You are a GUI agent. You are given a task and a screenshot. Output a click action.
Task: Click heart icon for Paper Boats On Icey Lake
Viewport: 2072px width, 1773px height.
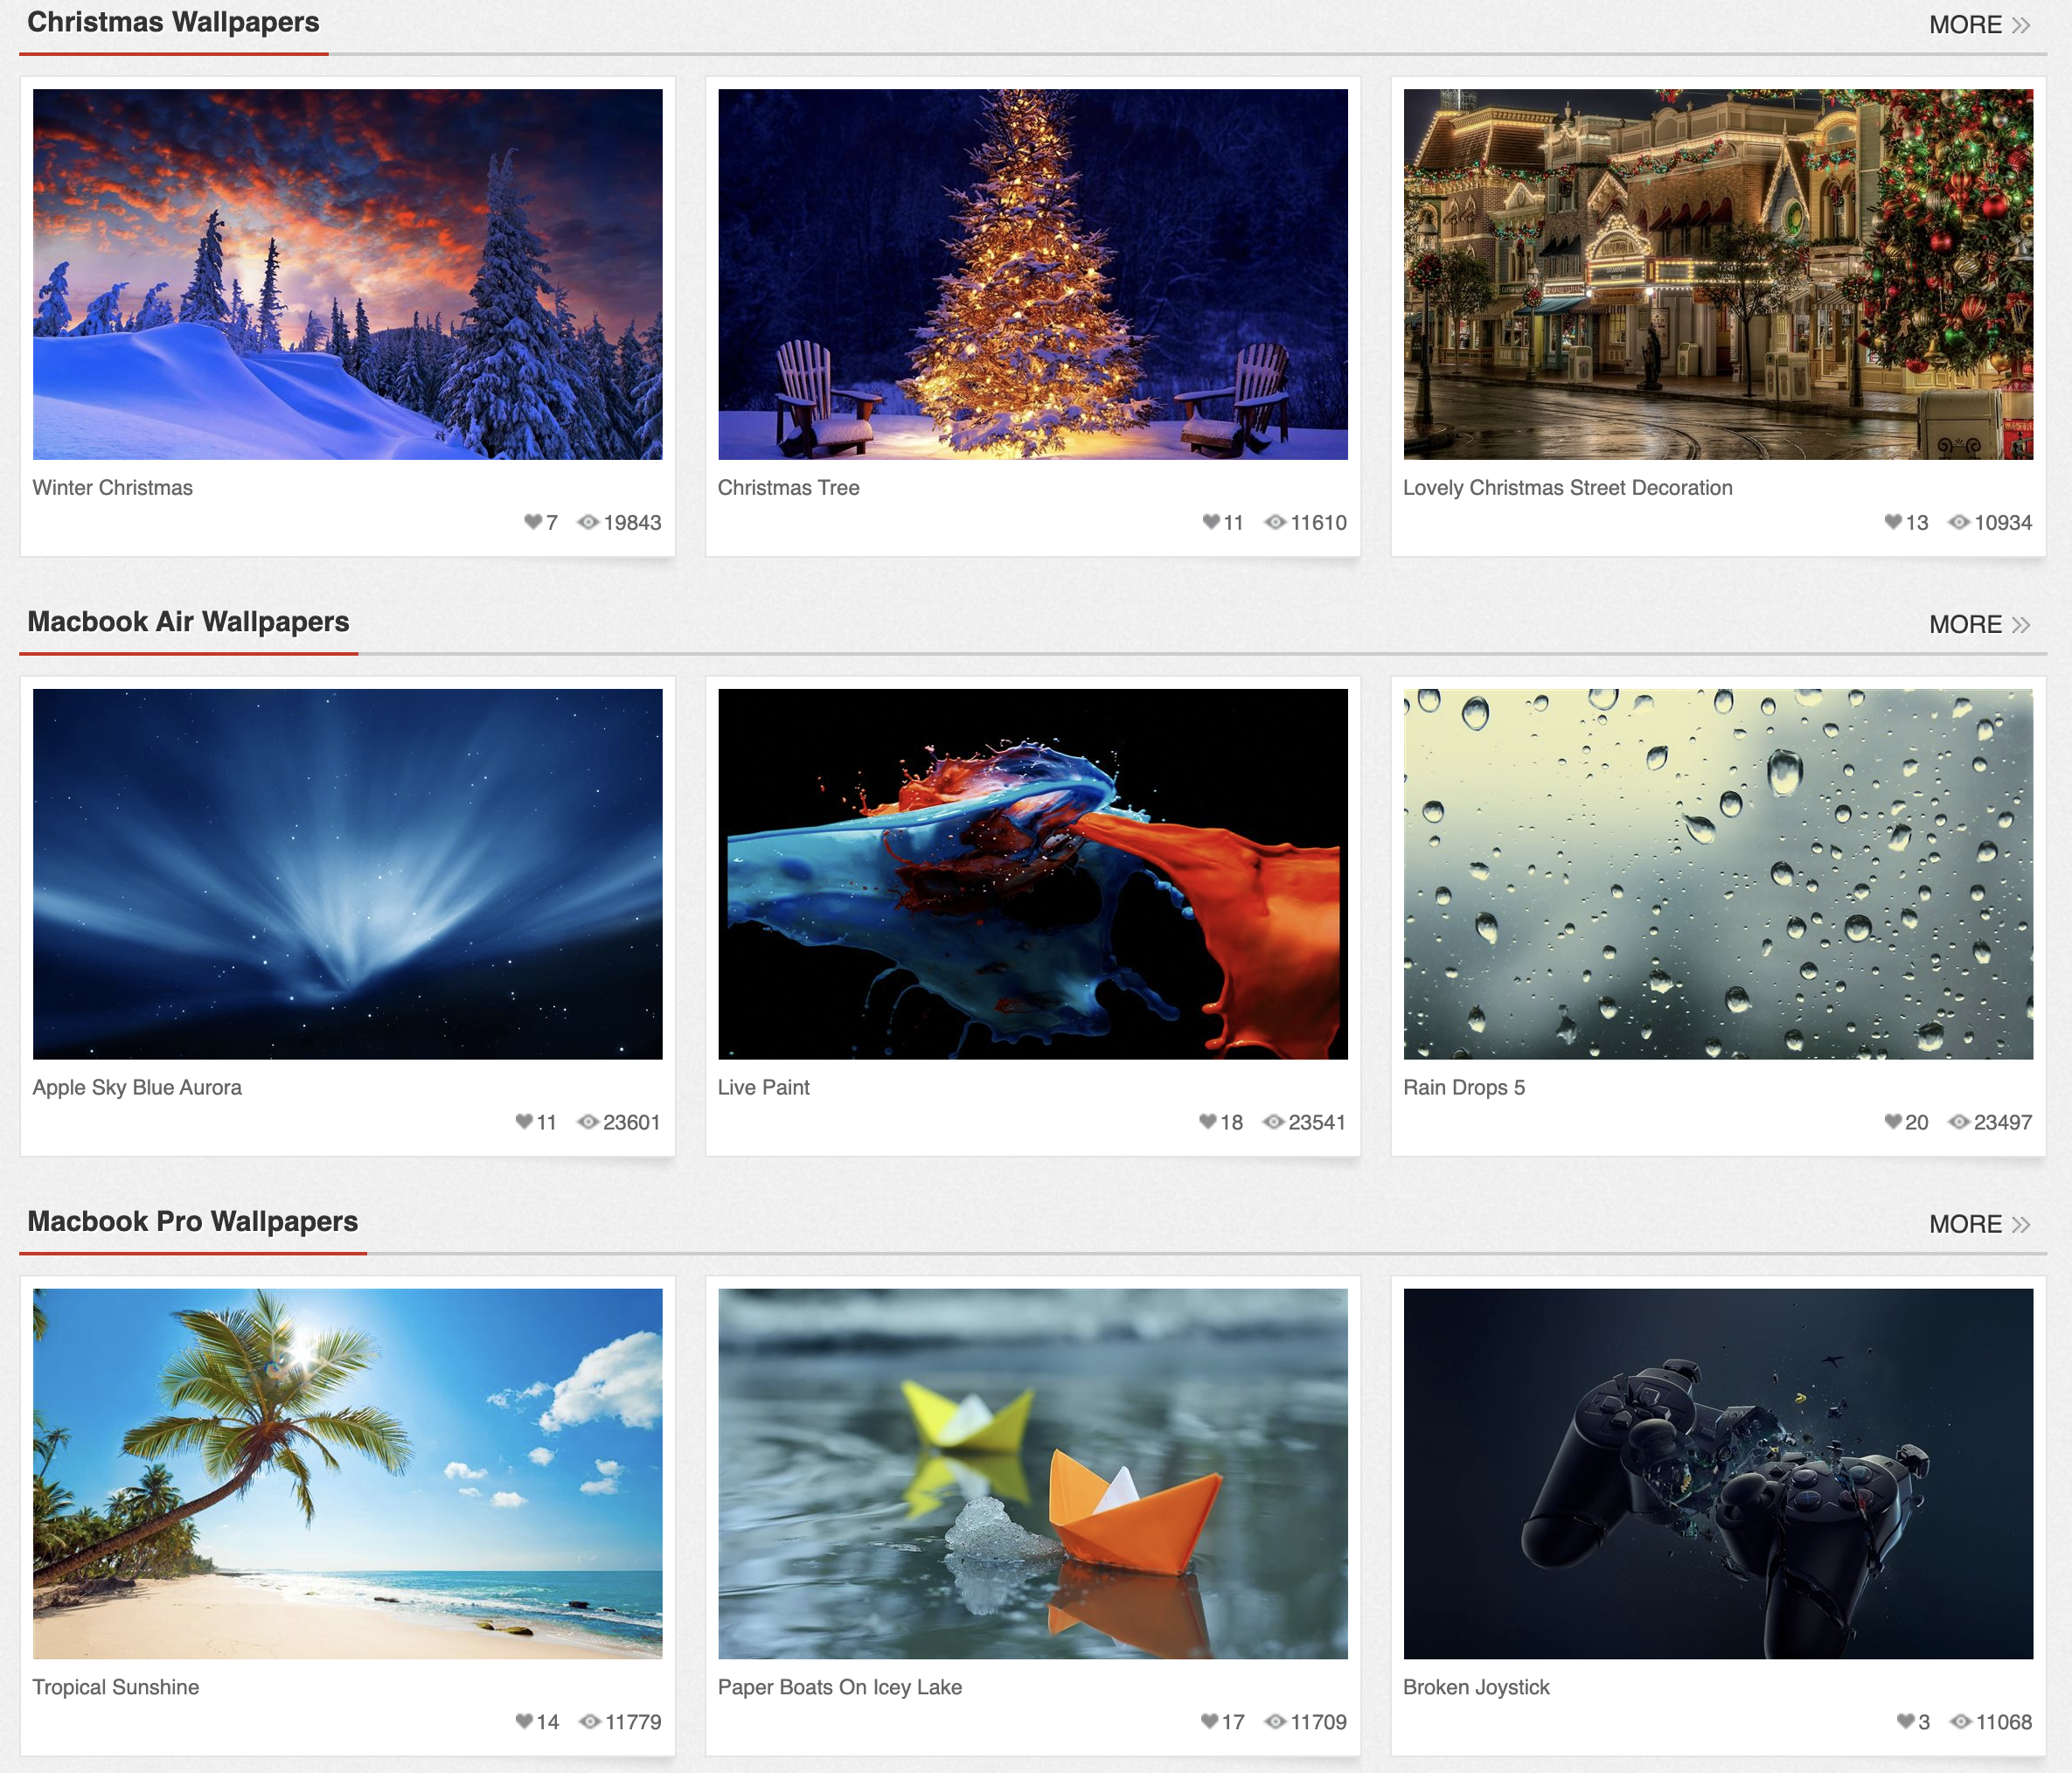pos(1210,1721)
